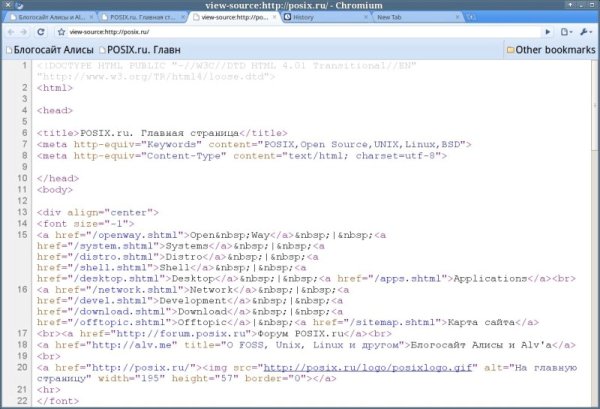Switch to the POSIX.ru Главная tab
This screenshot has height=409, width=600.
tap(143, 17)
